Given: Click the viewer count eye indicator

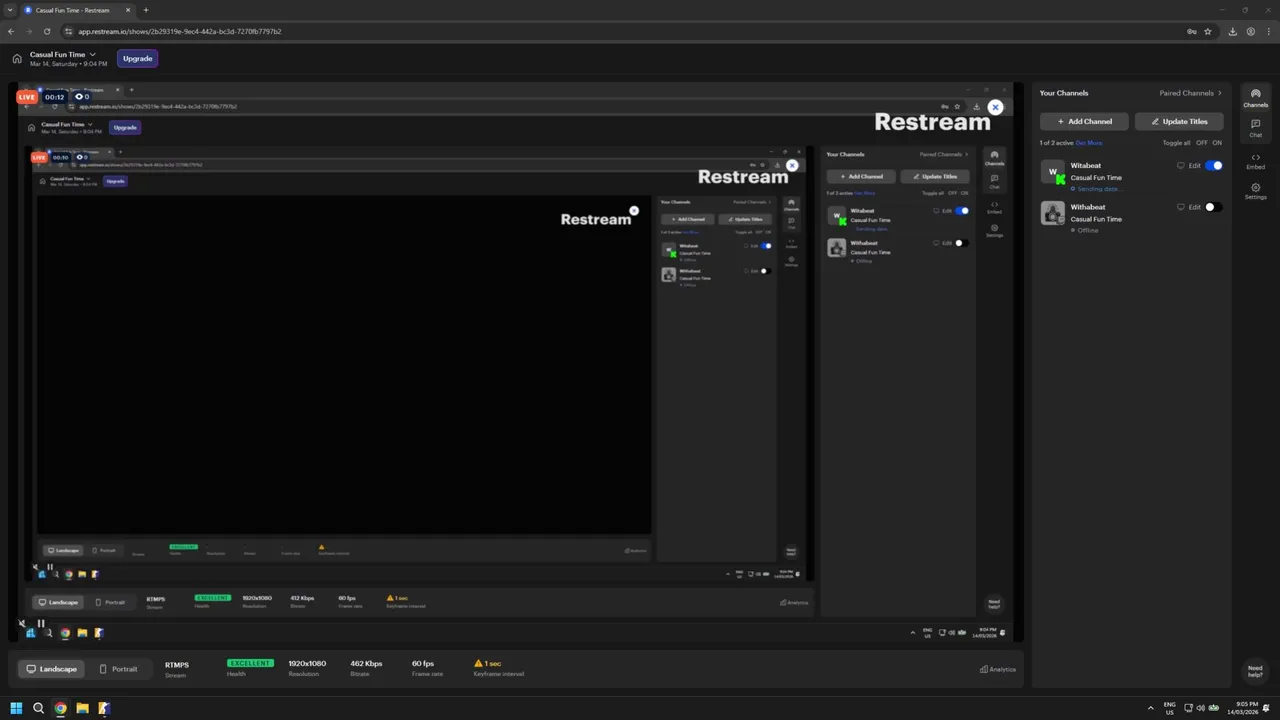Looking at the screenshot, I should (83, 97).
